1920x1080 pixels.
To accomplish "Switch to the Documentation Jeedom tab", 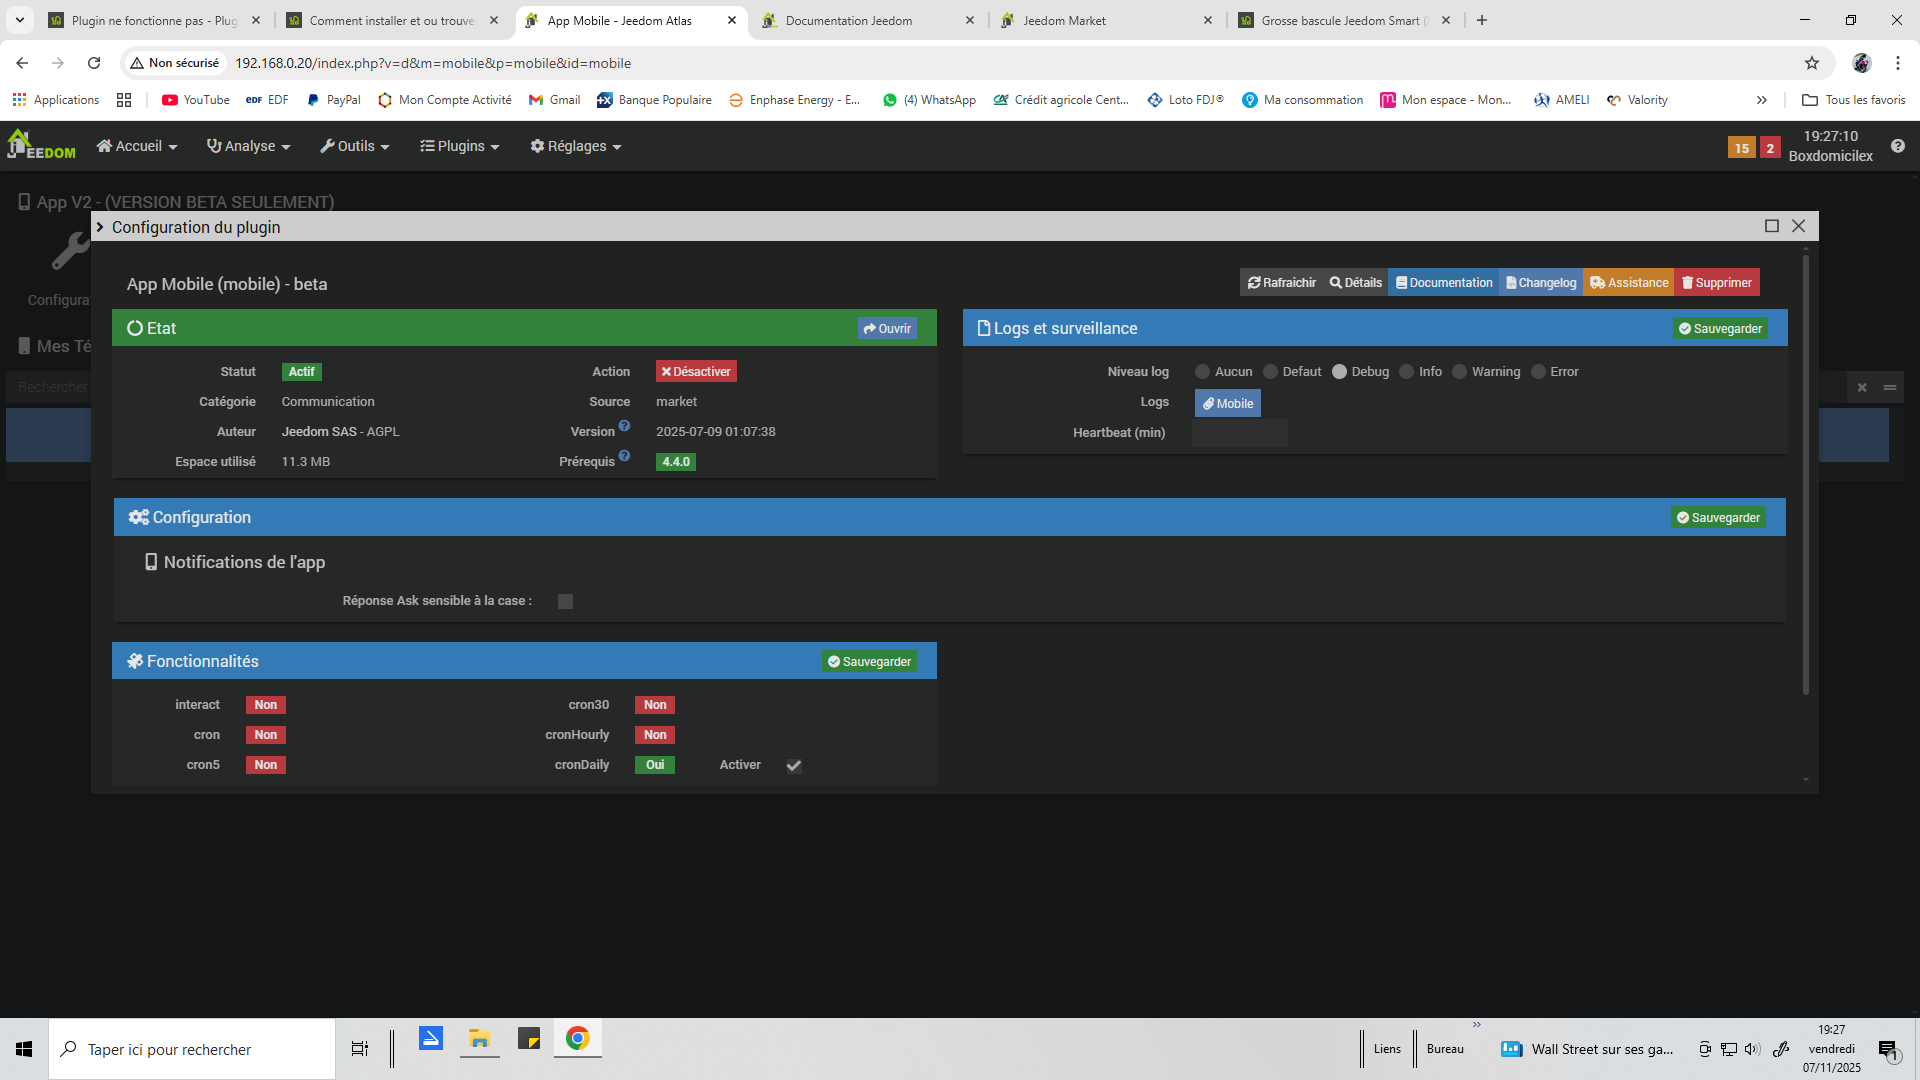I will tap(848, 20).
